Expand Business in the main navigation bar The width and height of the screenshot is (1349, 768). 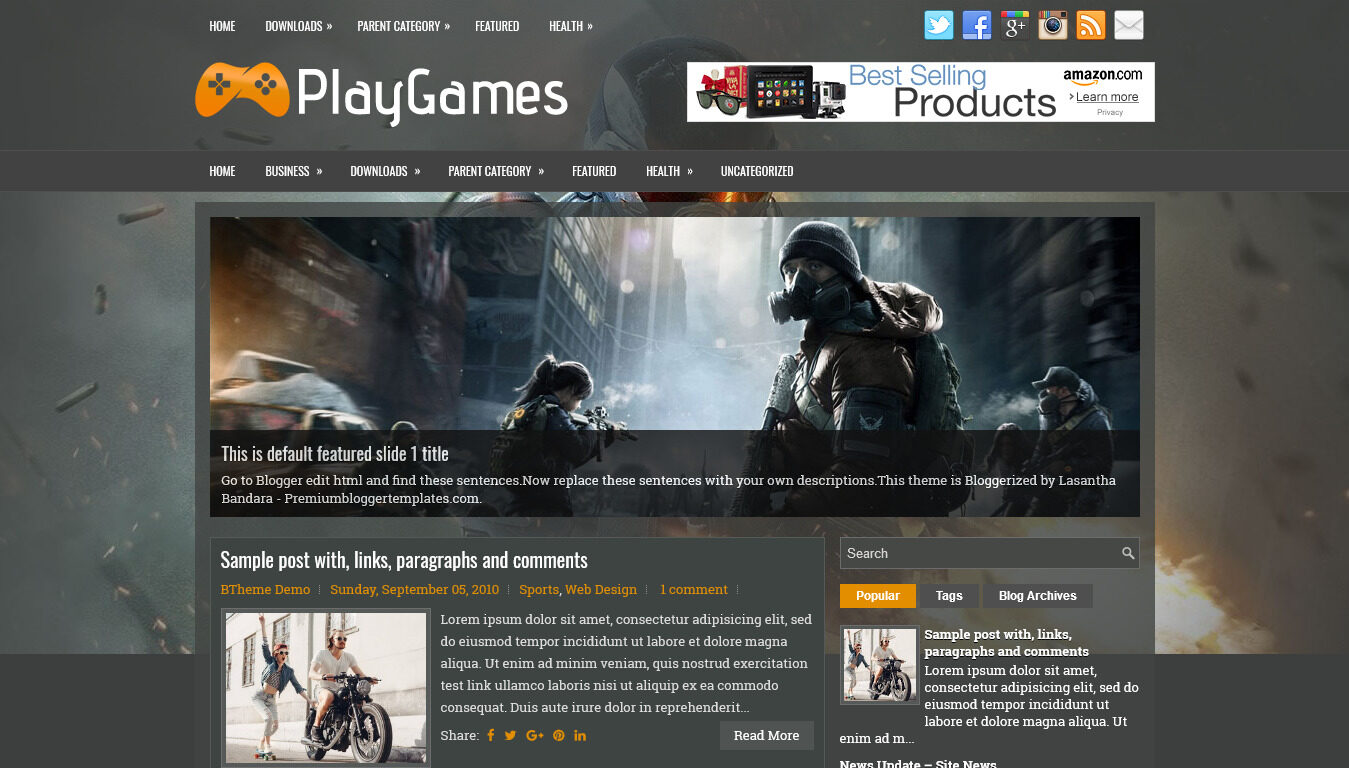tap(293, 171)
